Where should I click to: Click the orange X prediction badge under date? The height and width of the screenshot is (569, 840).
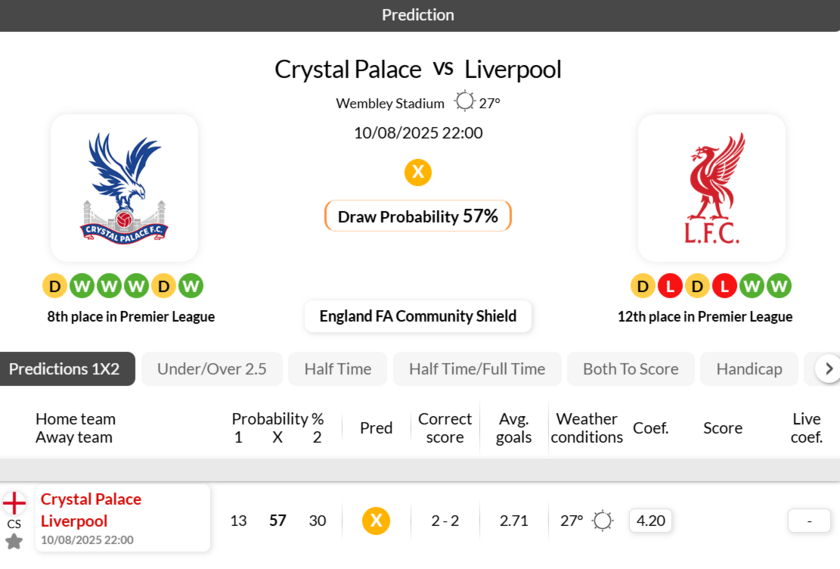(418, 172)
